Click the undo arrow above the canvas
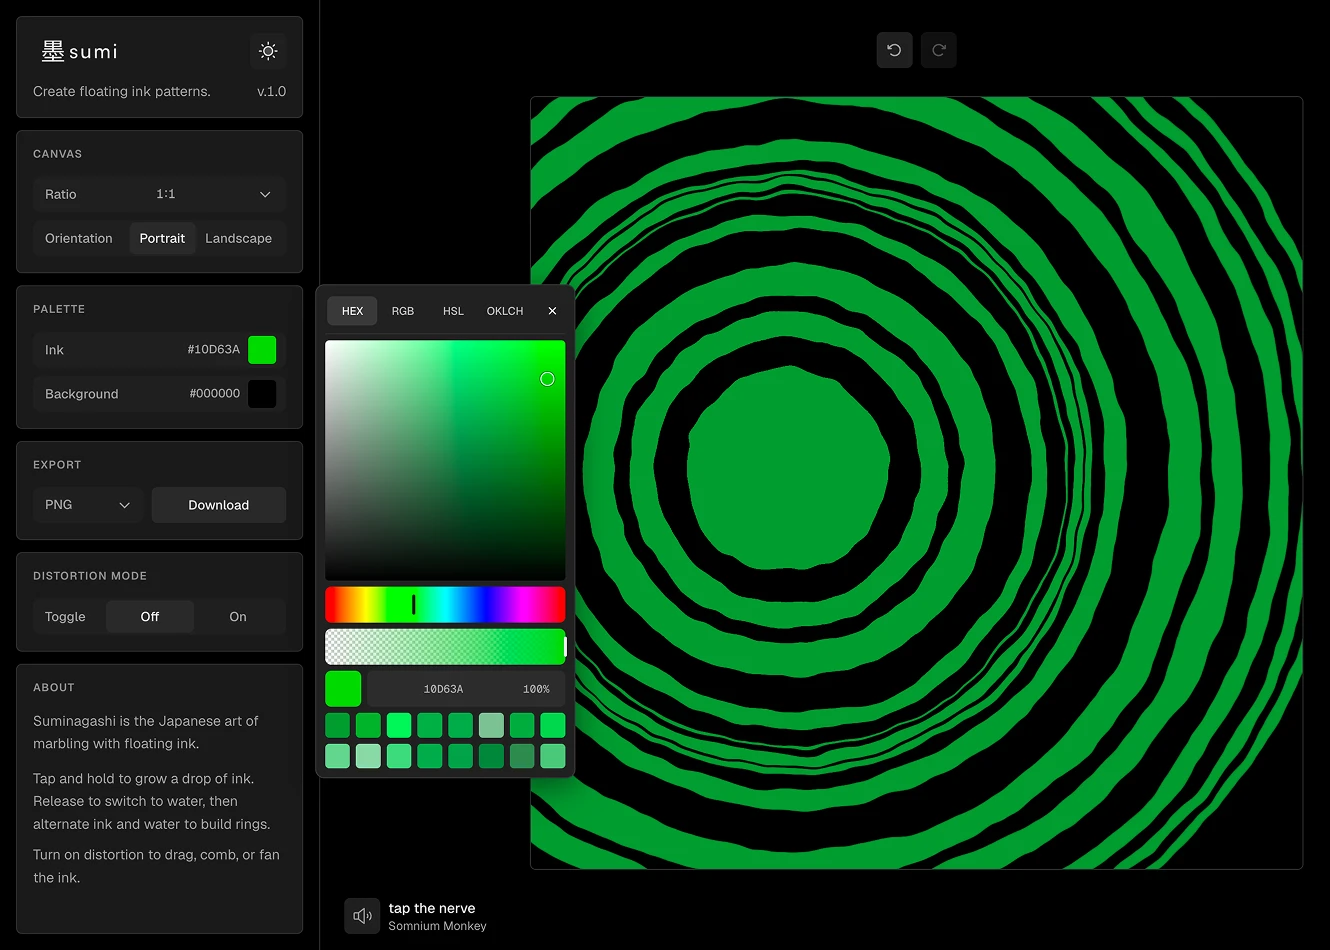 [894, 50]
